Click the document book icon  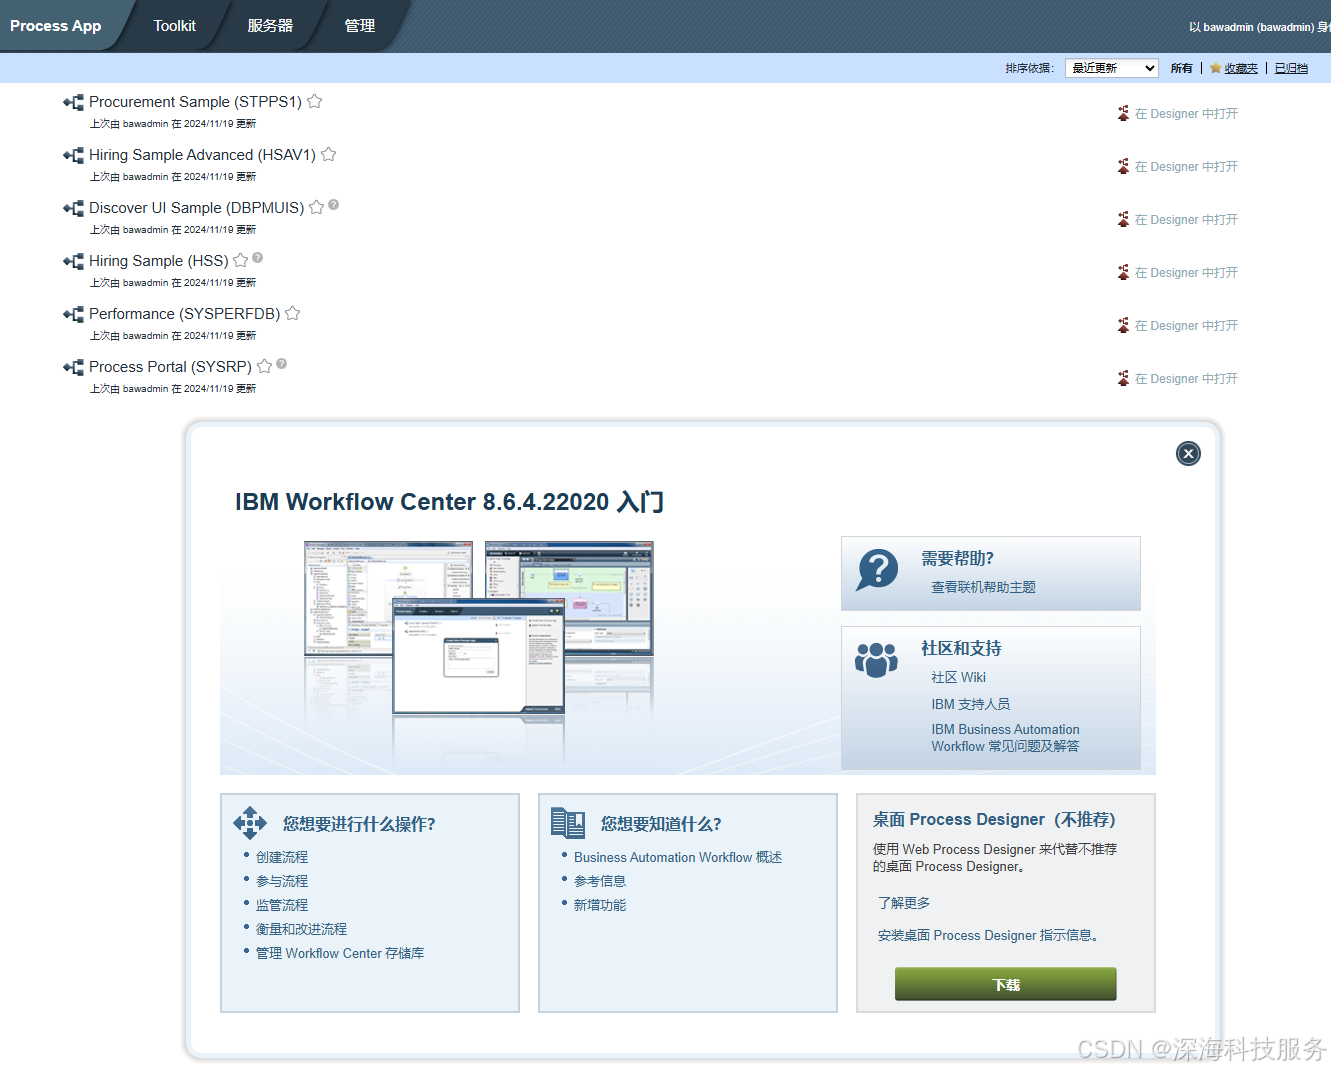(568, 823)
